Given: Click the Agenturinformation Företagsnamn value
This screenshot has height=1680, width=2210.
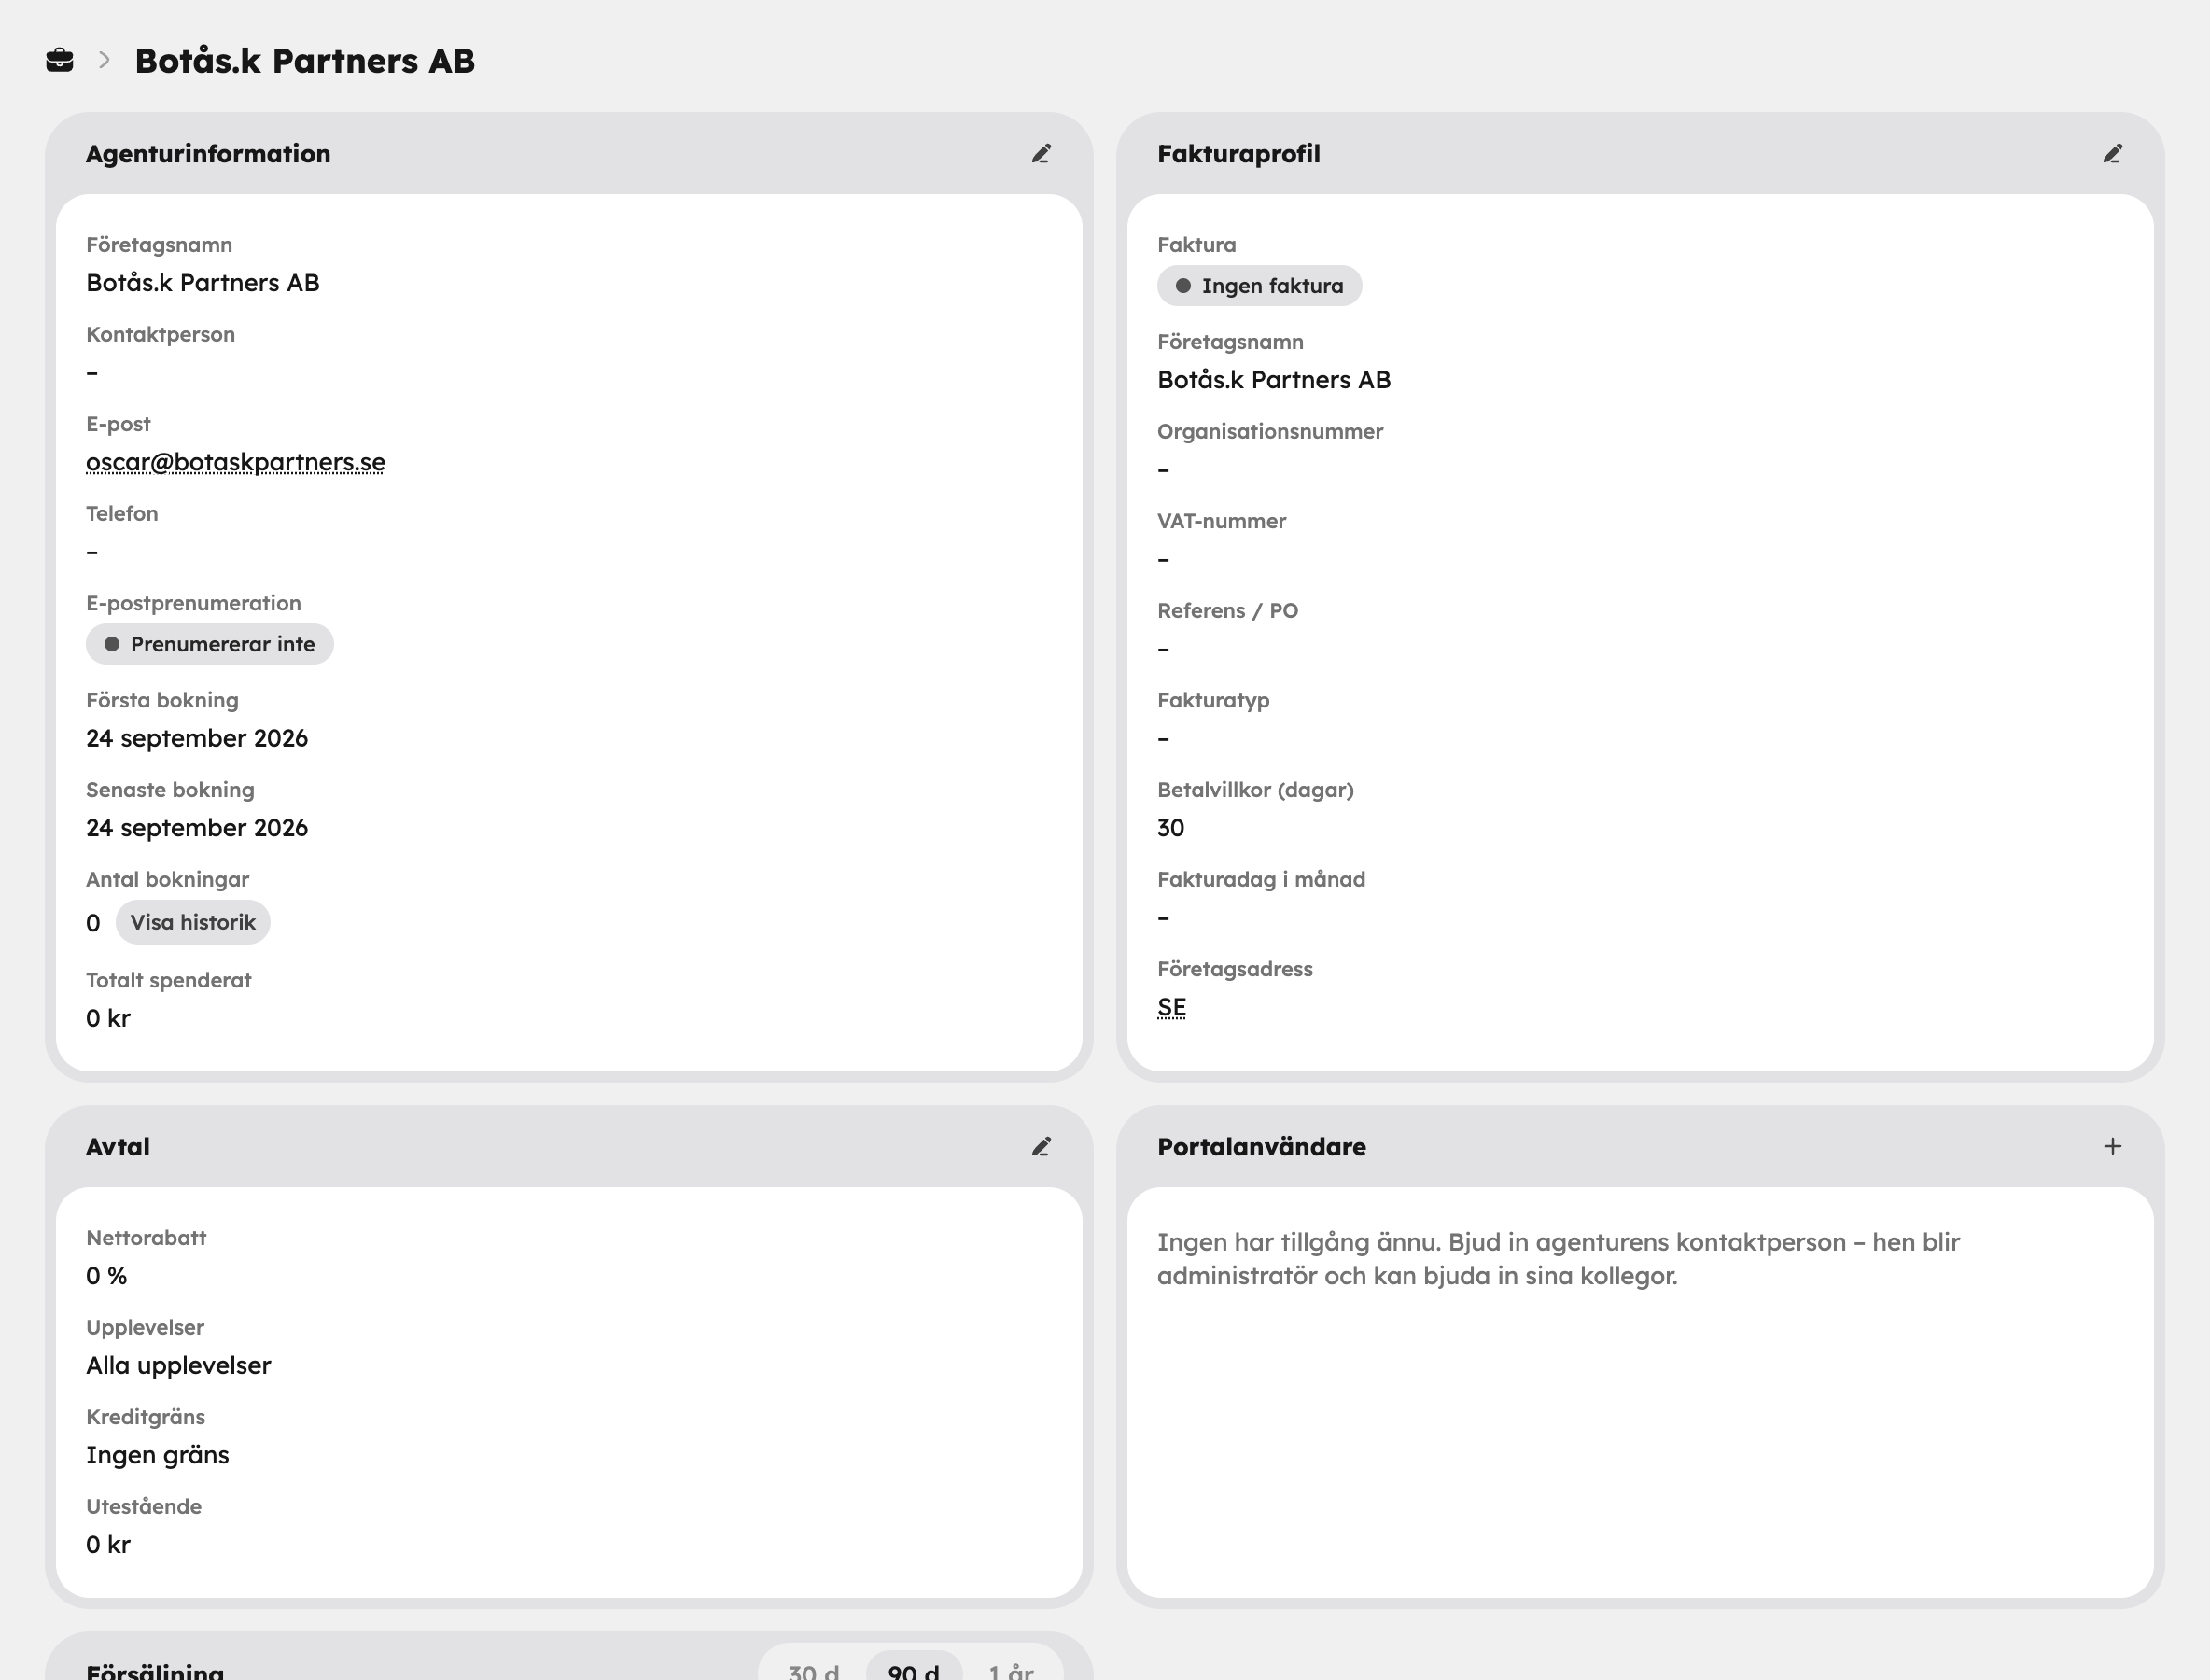Looking at the screenshot, I should point(203,283).
